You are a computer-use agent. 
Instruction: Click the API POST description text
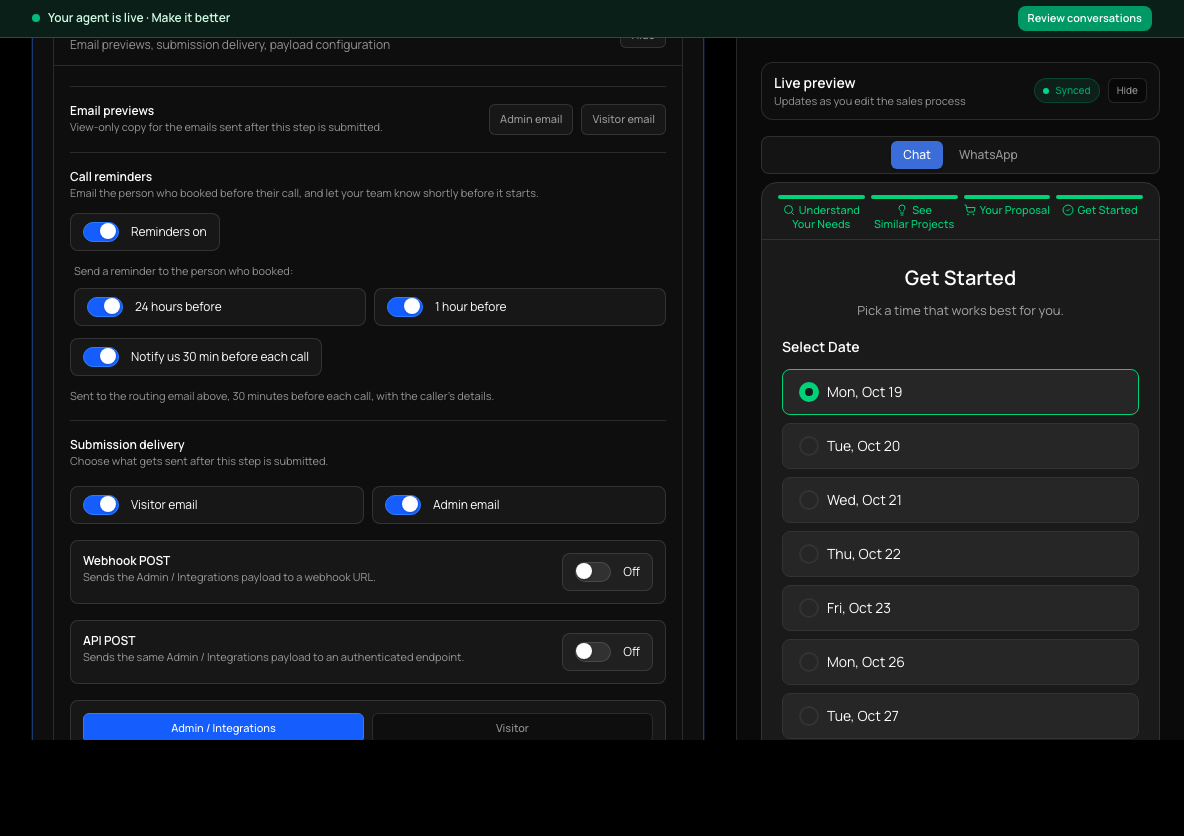(273, 658)
